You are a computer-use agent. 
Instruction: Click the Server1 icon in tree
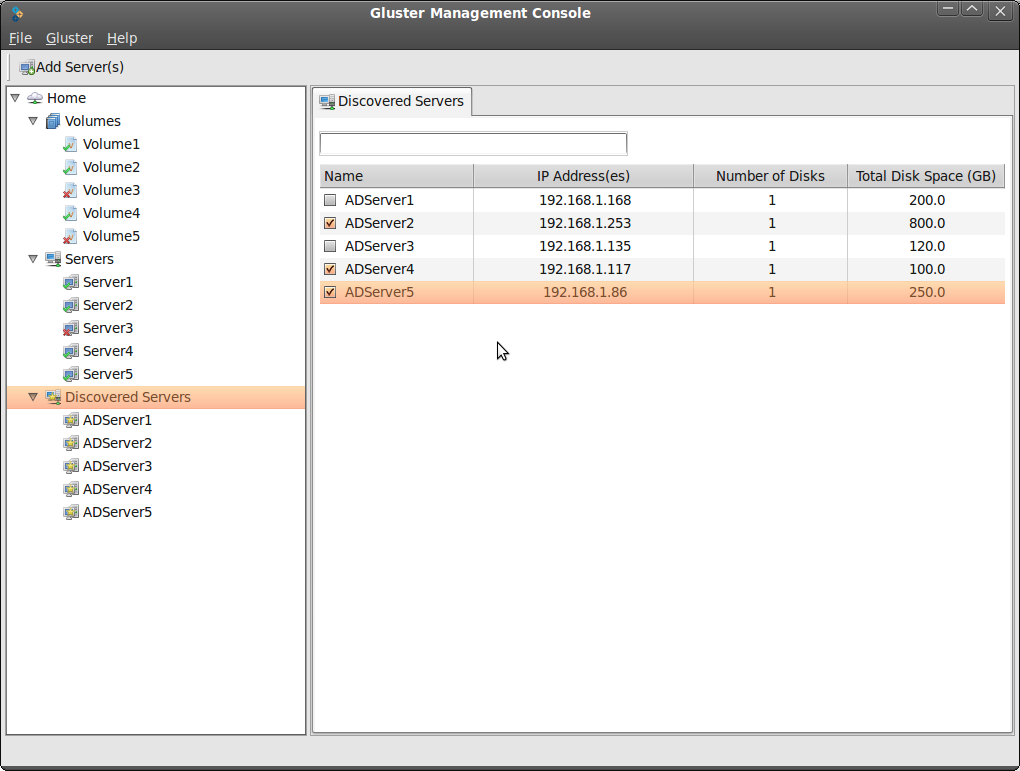coord(70,282)
